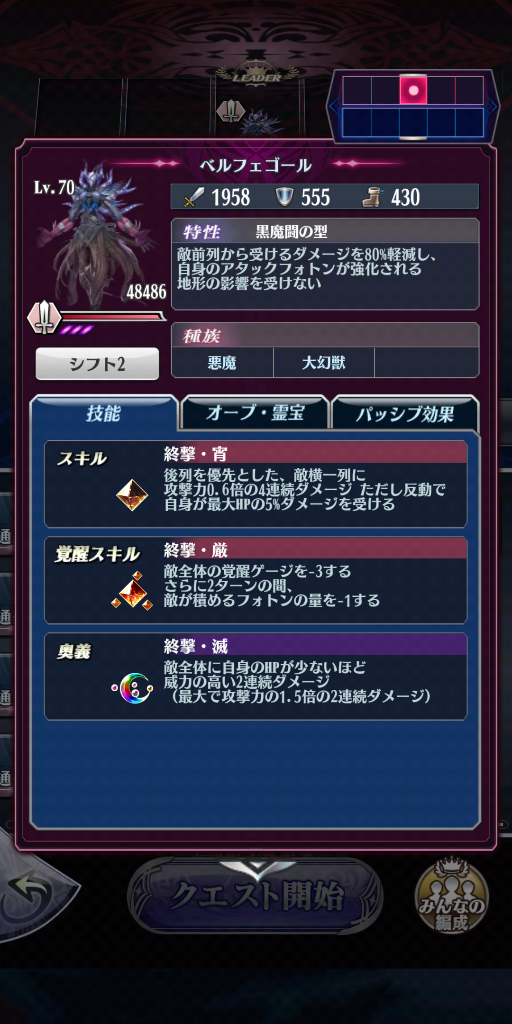
Task: Tap the awakening skill gem icon
Action: [x=132, y=591]
